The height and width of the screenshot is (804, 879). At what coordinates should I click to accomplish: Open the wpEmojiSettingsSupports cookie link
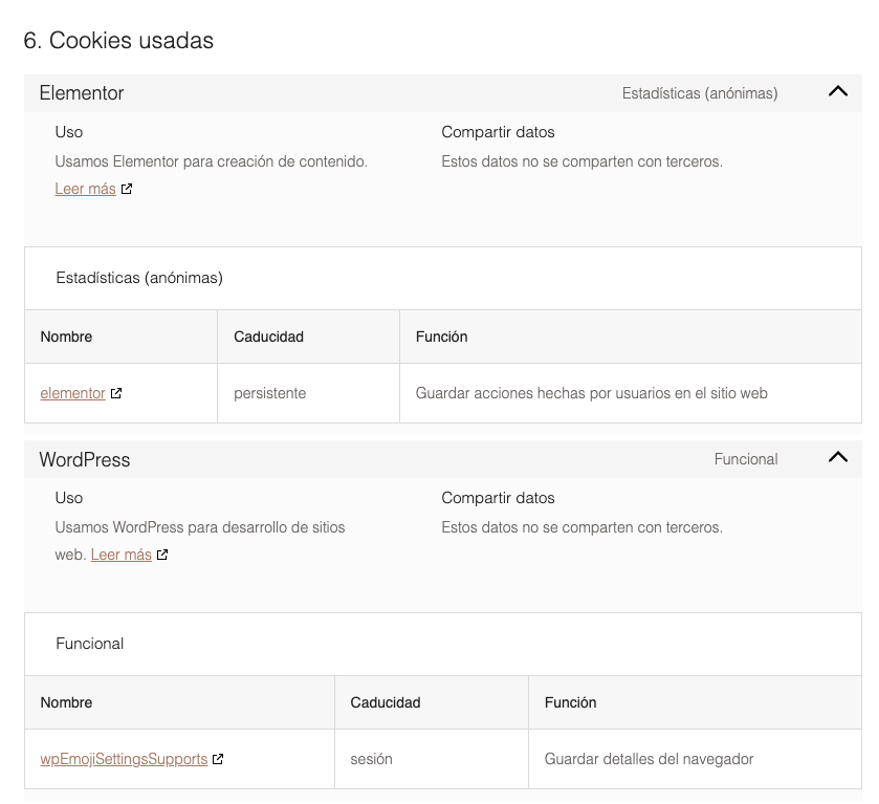[x=123, y=759]
